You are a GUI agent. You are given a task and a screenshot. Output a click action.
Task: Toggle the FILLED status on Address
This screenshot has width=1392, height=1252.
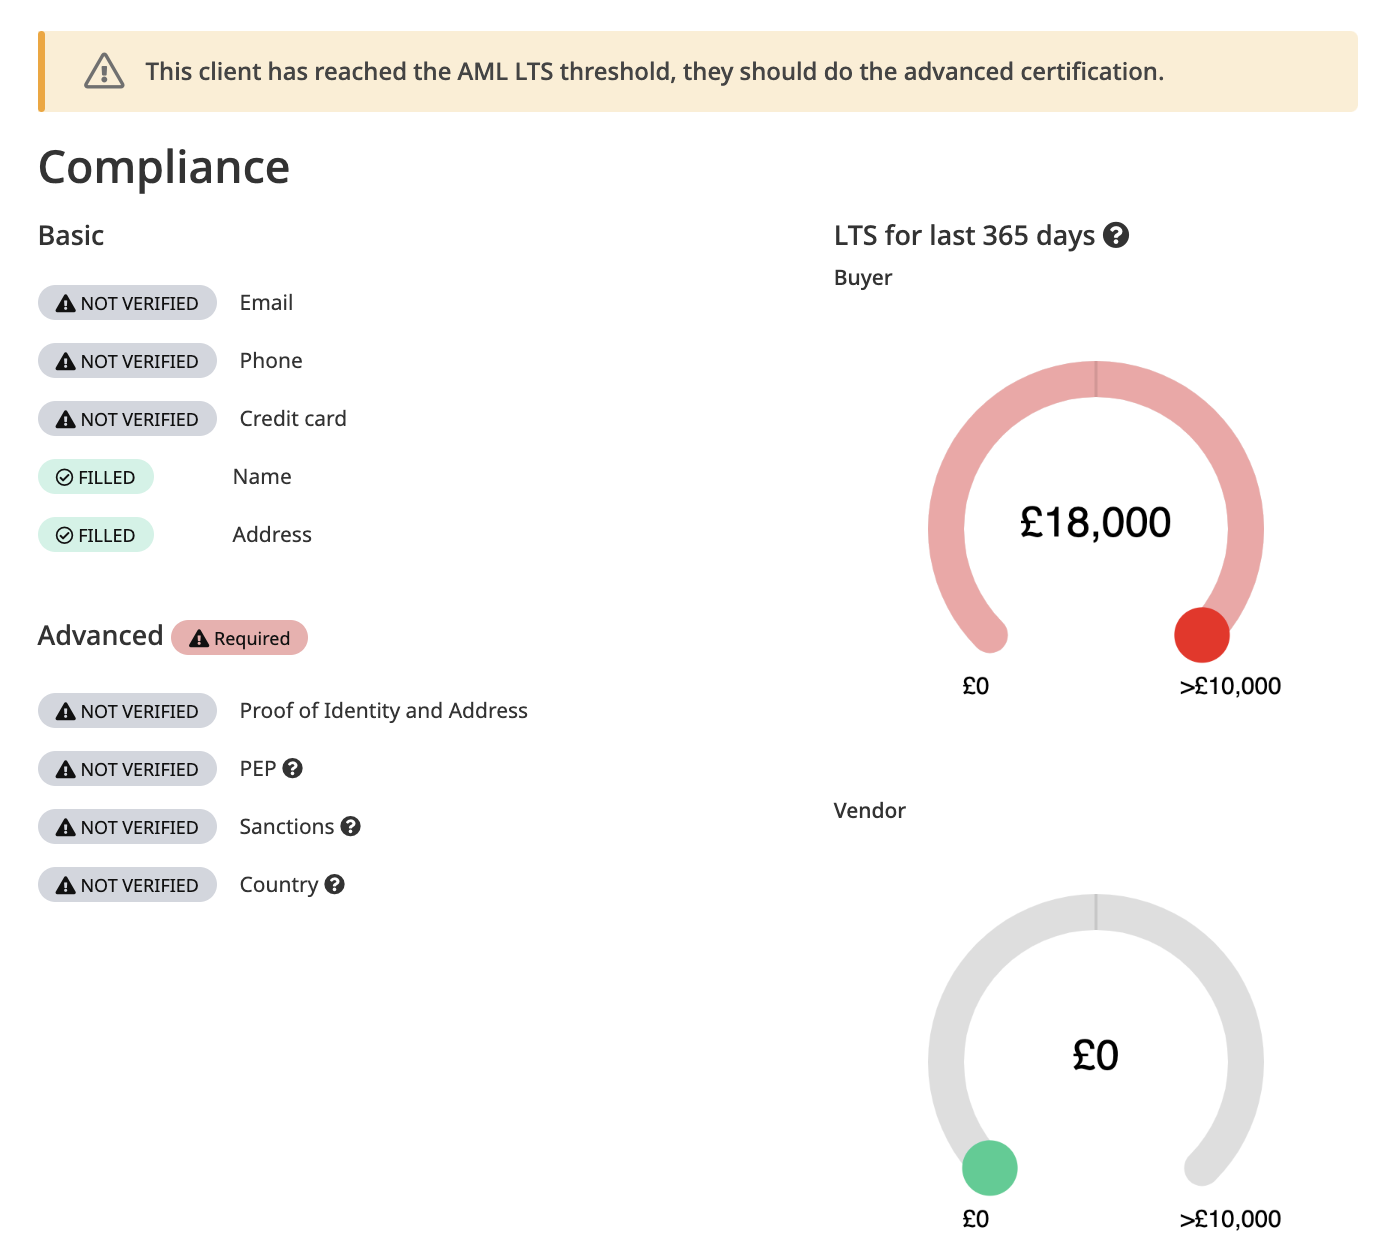click(x=95, y=534)
